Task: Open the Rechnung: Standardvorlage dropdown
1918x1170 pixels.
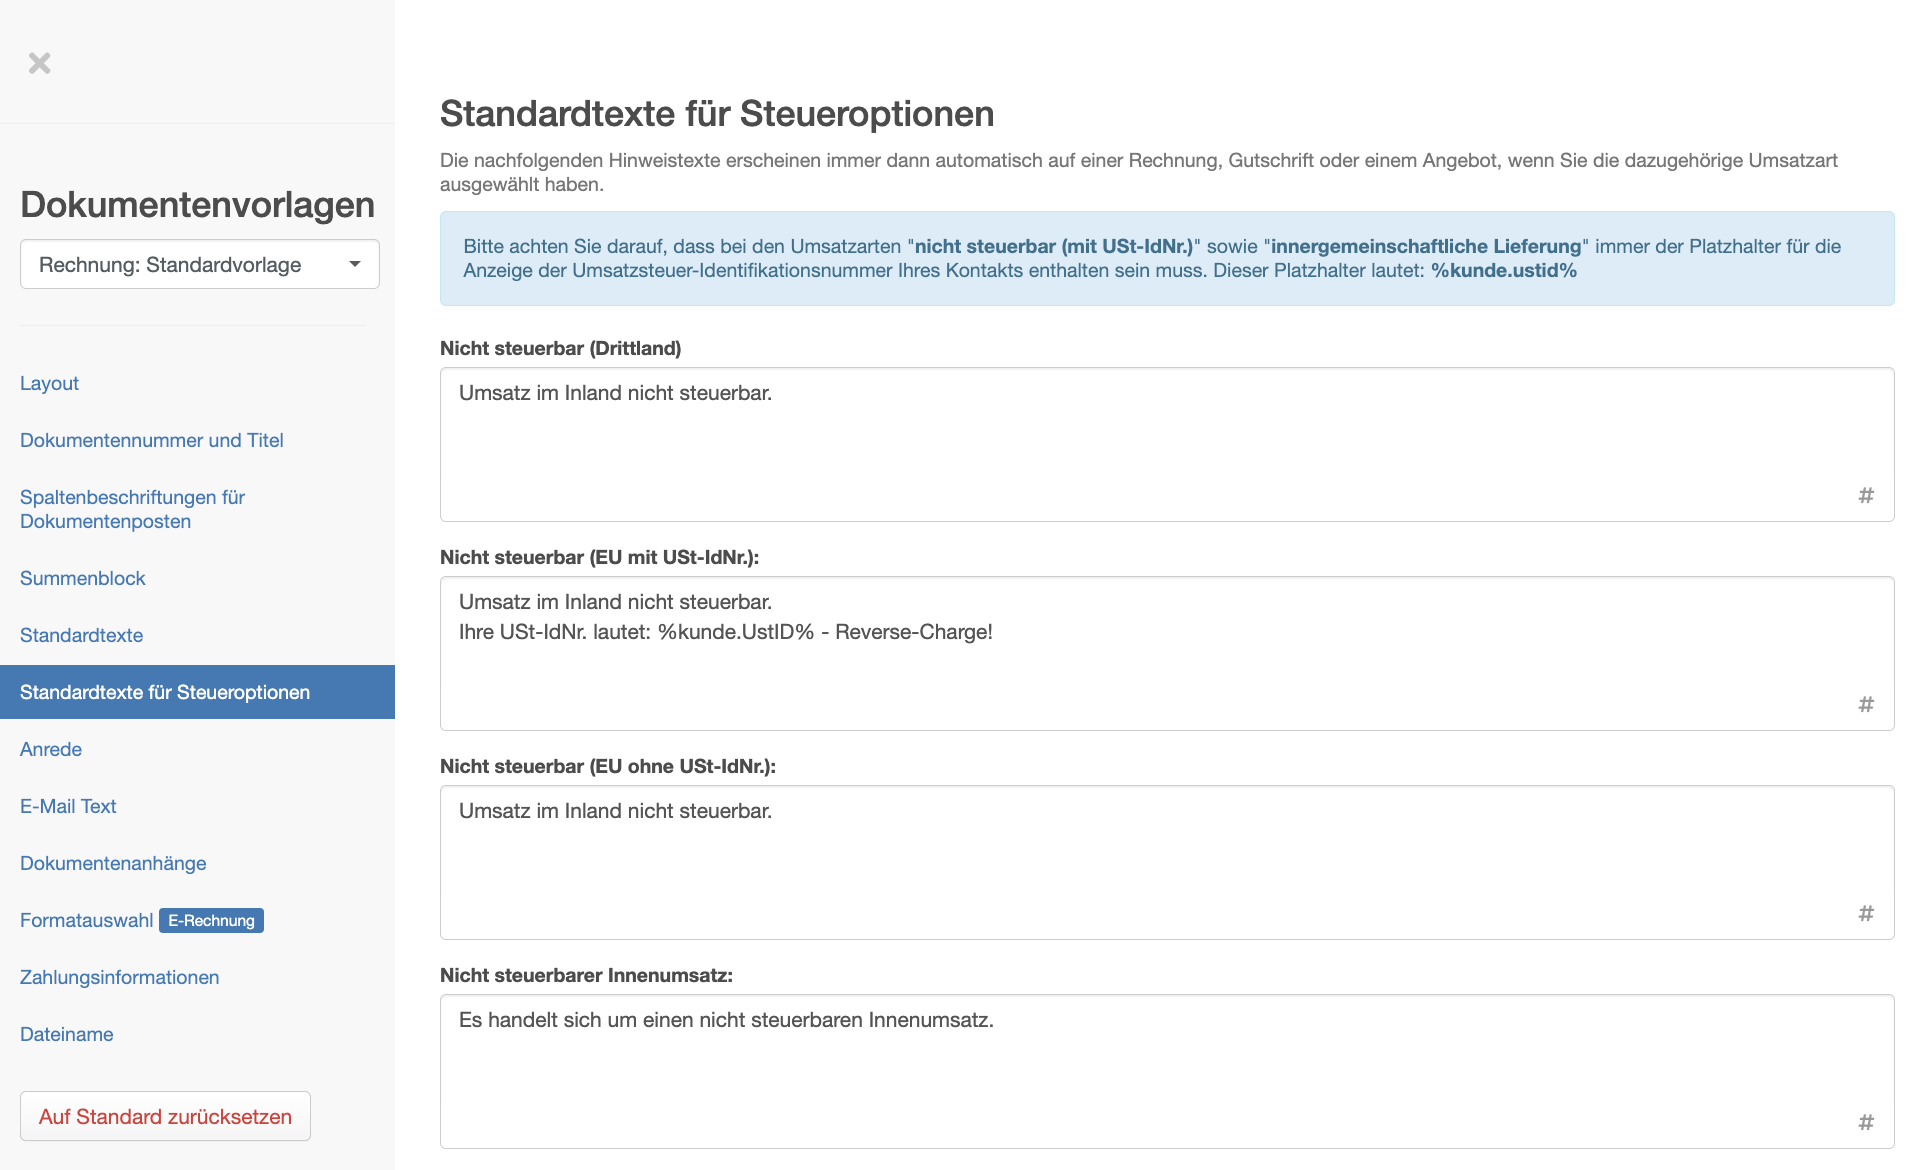Action: coord(200,264)
